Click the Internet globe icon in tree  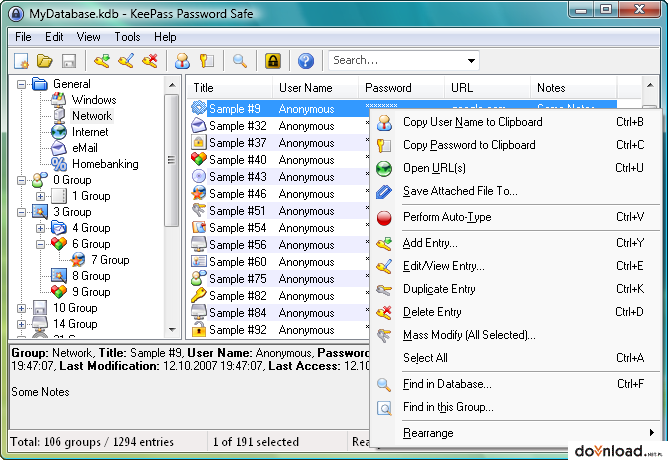tap(59, 132)
